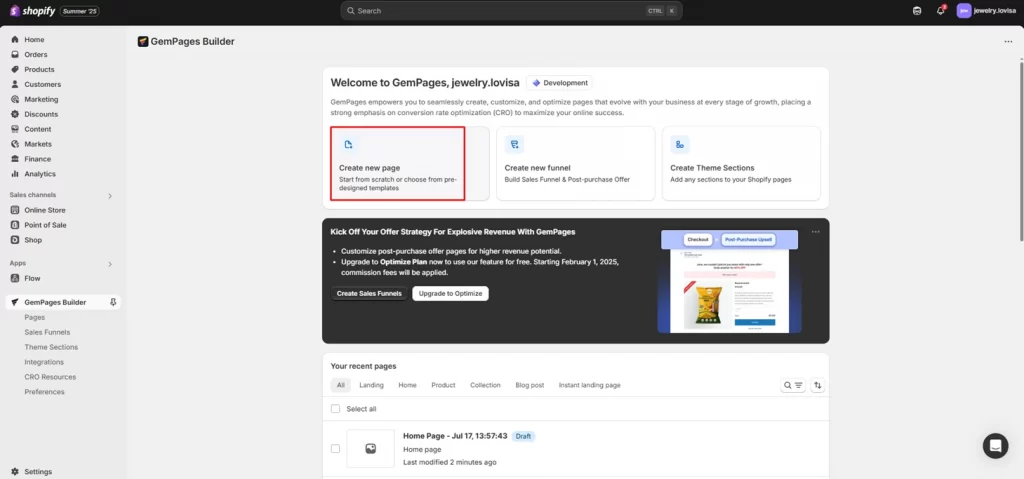The height and width of the screenshot is (479, 1024).
Task: Tick the Select all checkbox
Action: (x=336, y=408)
